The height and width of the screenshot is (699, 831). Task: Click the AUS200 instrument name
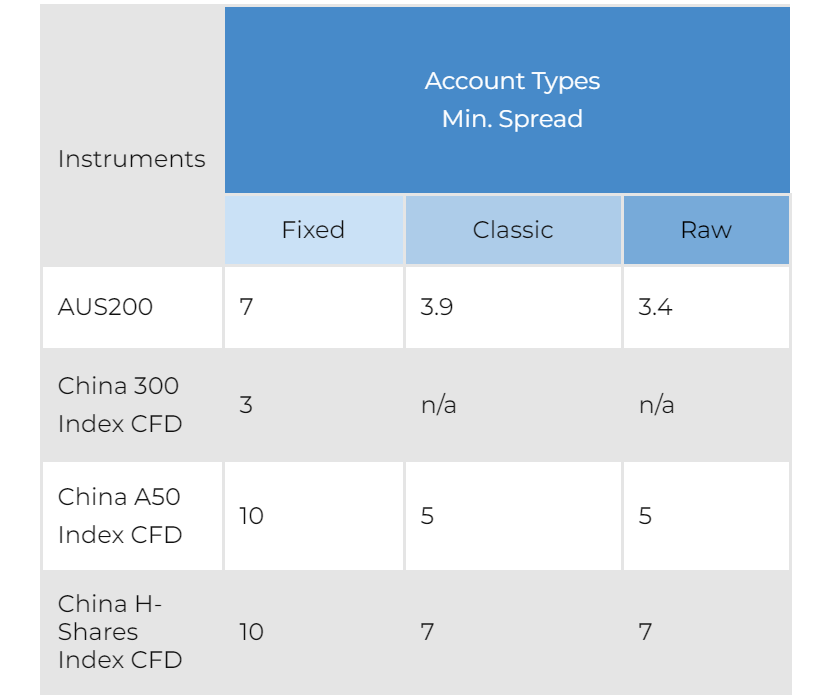[105, 307]
